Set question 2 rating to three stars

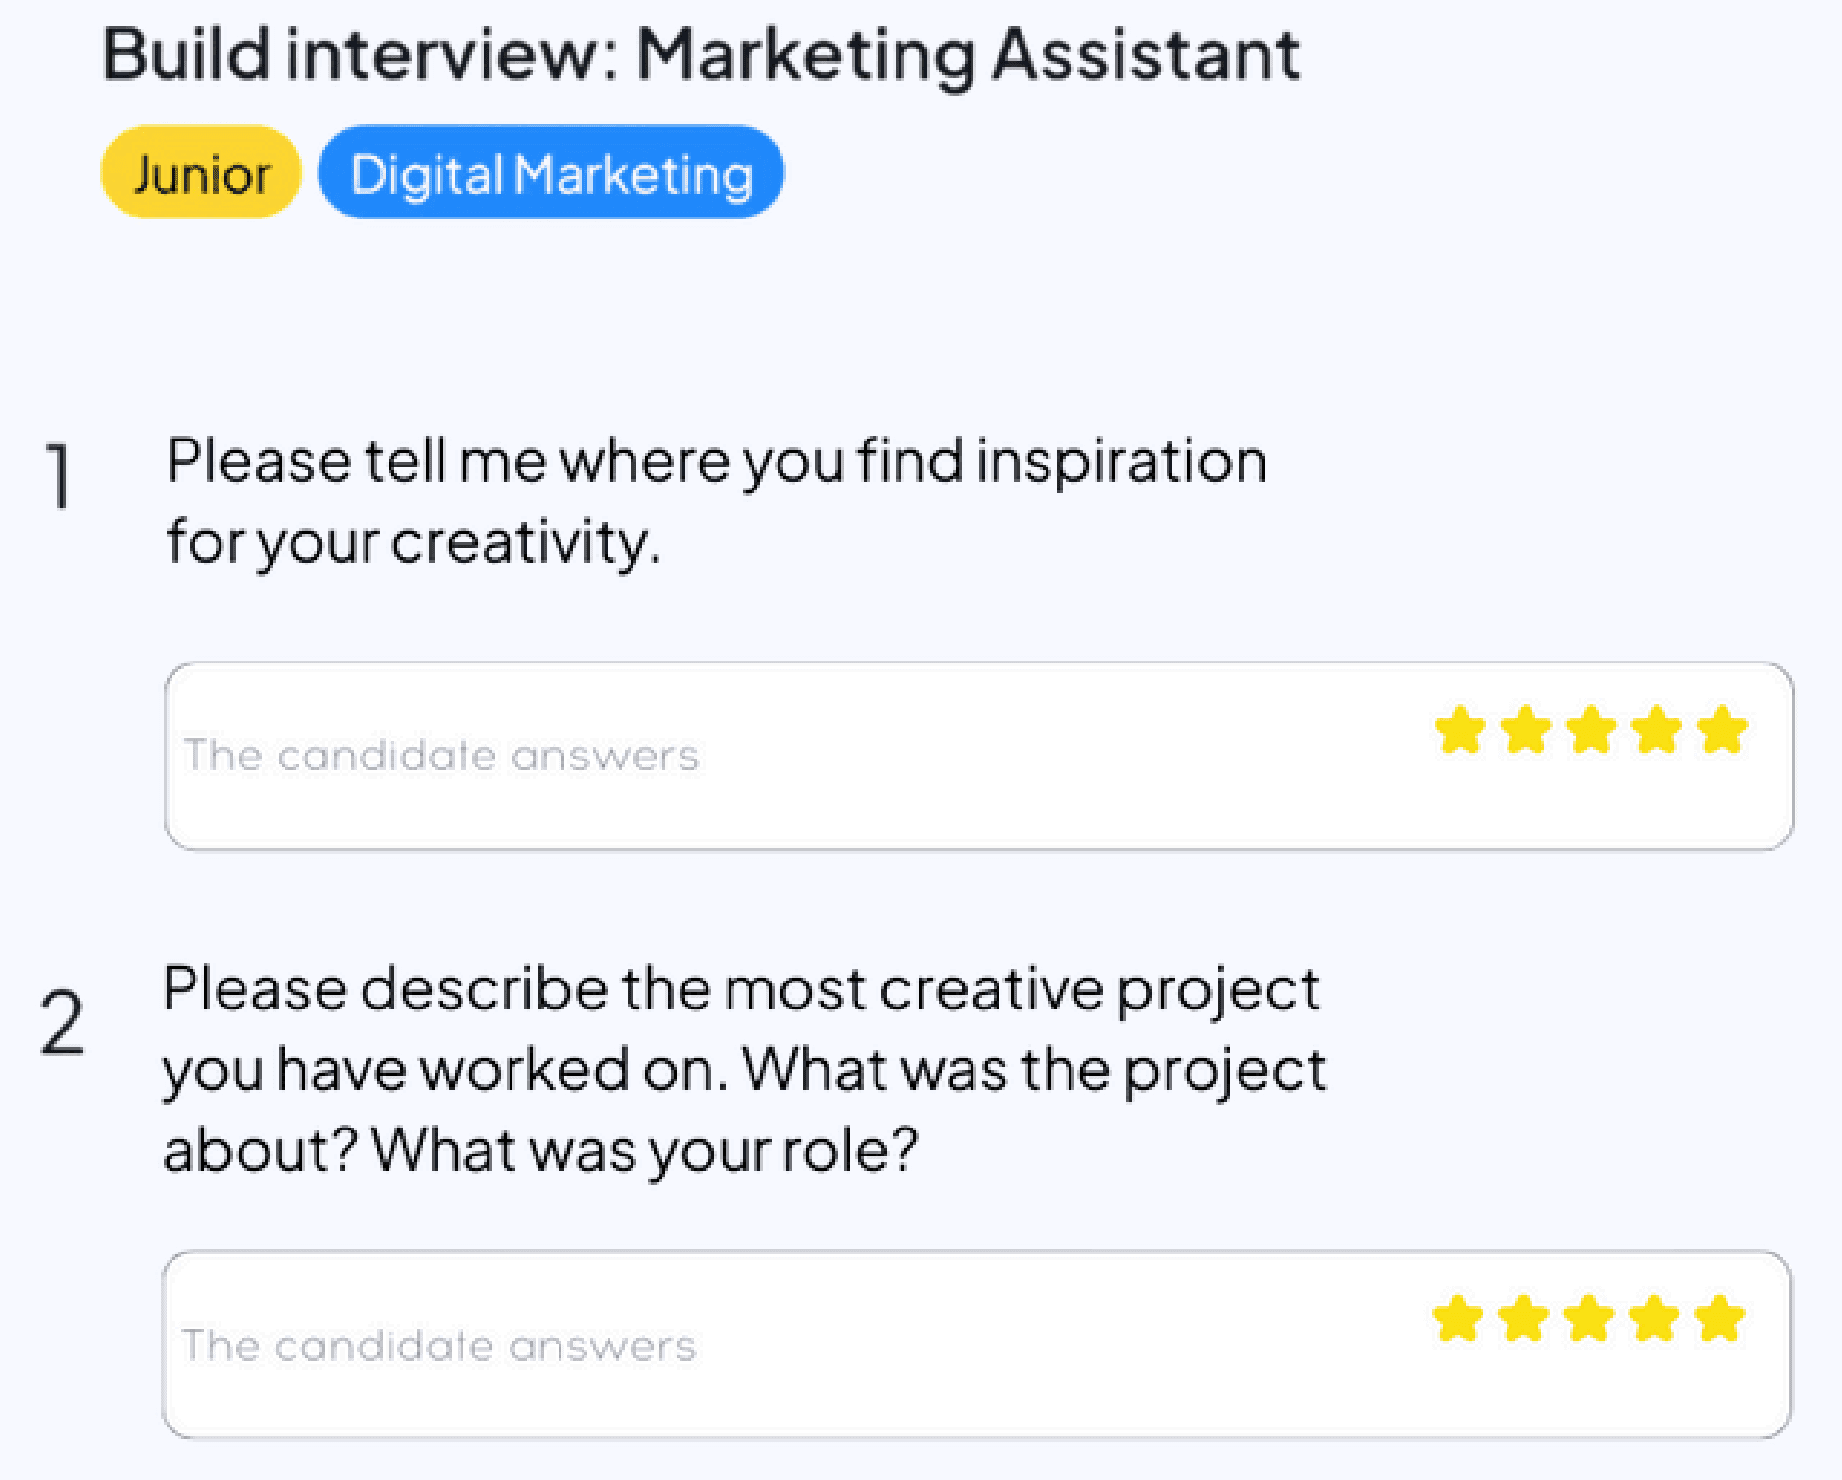[1590, 1319]
